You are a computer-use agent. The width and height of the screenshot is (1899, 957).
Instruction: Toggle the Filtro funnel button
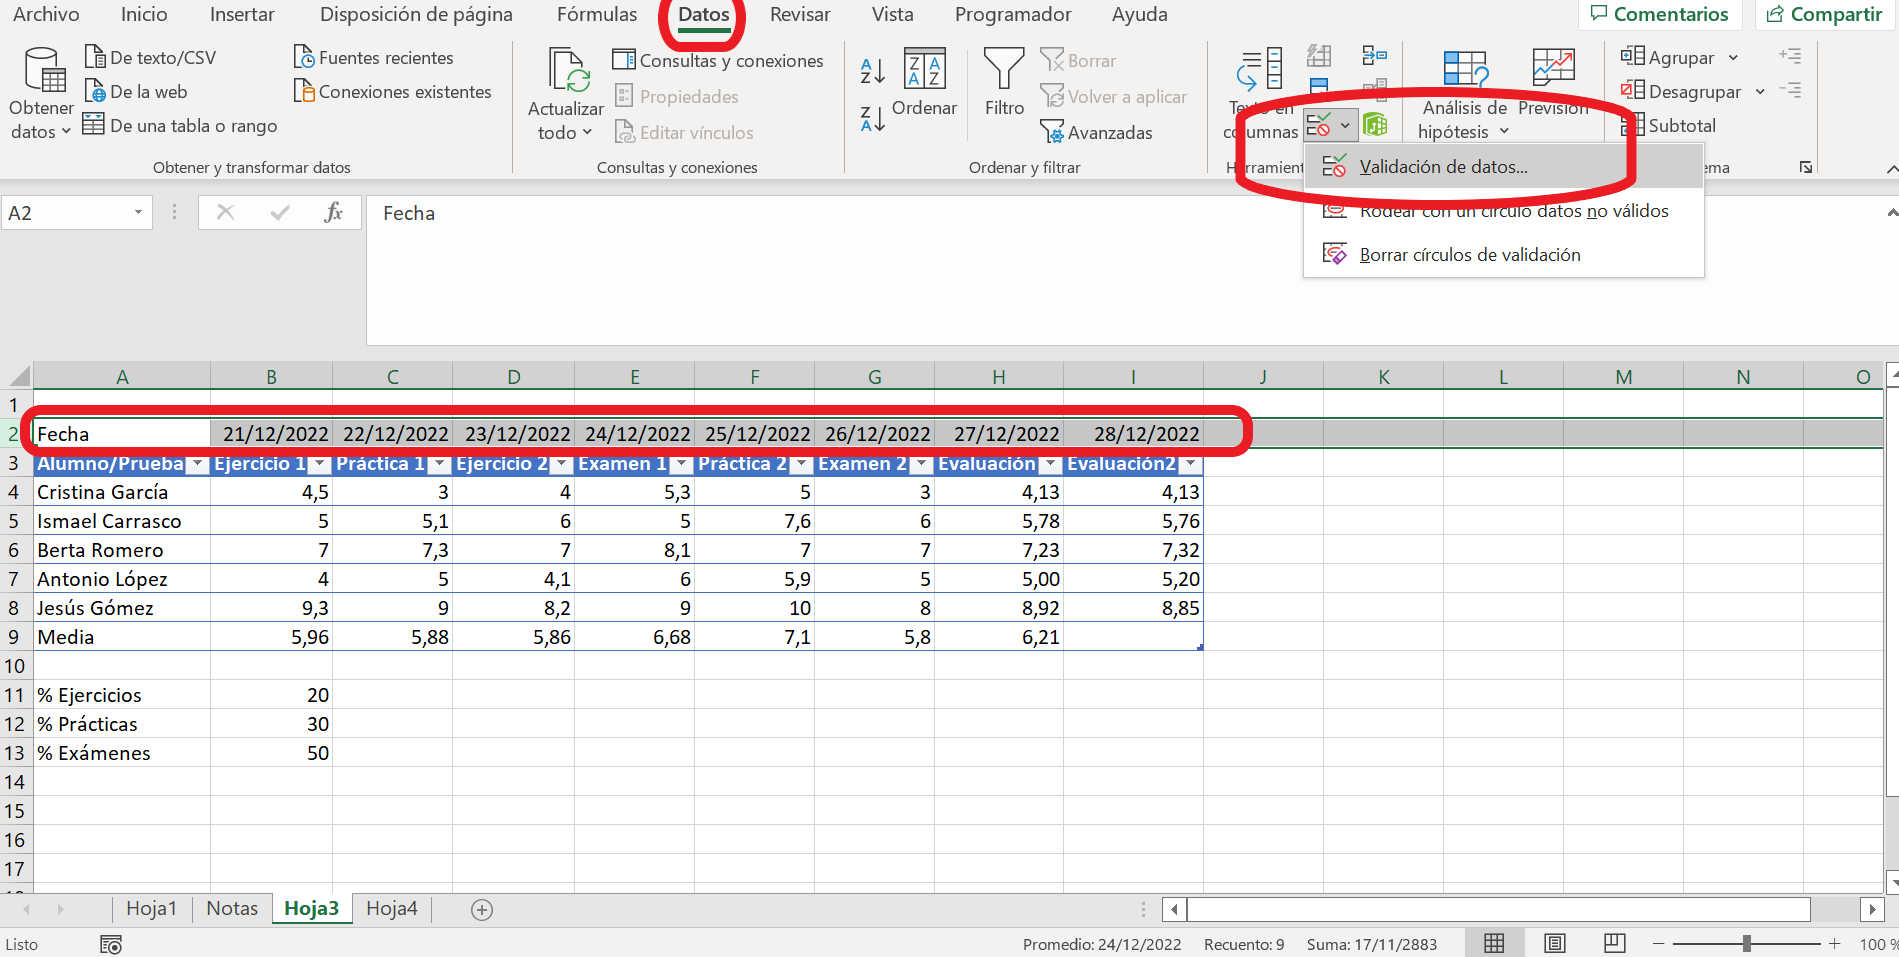1004,82
